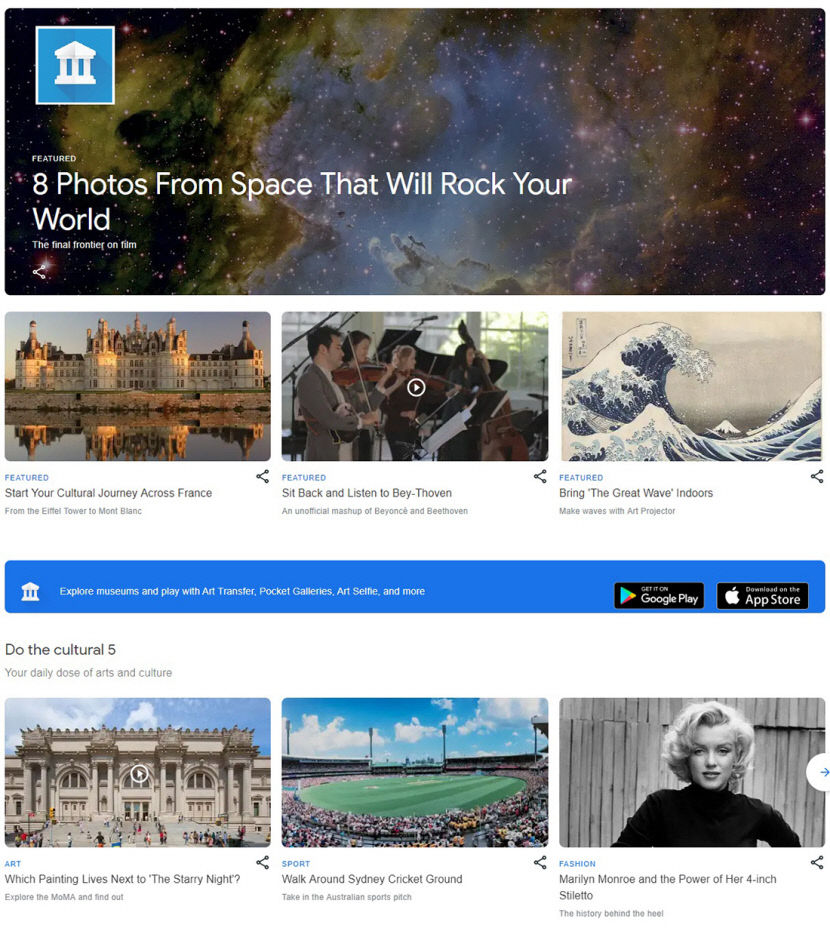Open the French chateau photo thumbnail
830x943 pixels.
coord(138,386)
